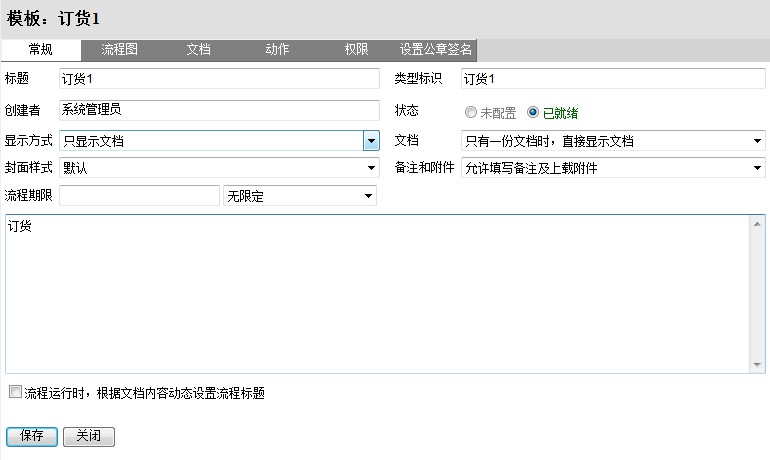Switch to the 流程图 tab
This screenshot has height=460, width=770.
(x=119, y=49)
